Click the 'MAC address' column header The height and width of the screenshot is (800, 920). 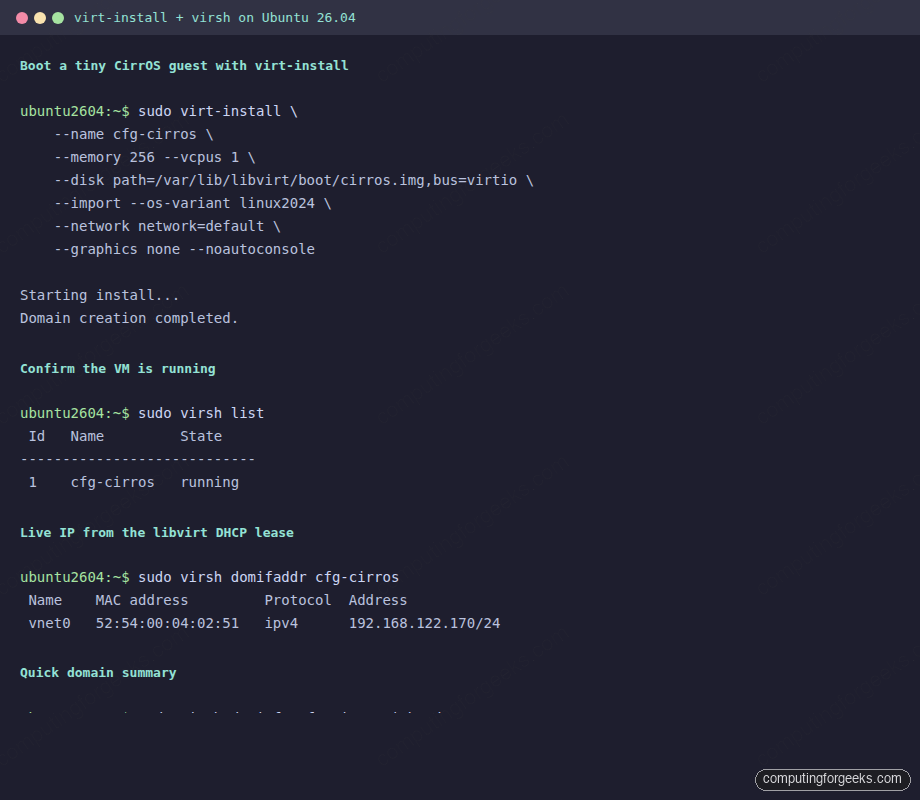point(142,600)
